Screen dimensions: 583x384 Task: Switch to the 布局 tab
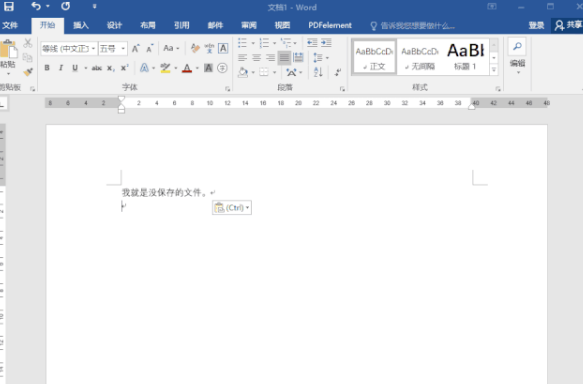[x=148, y=25]
